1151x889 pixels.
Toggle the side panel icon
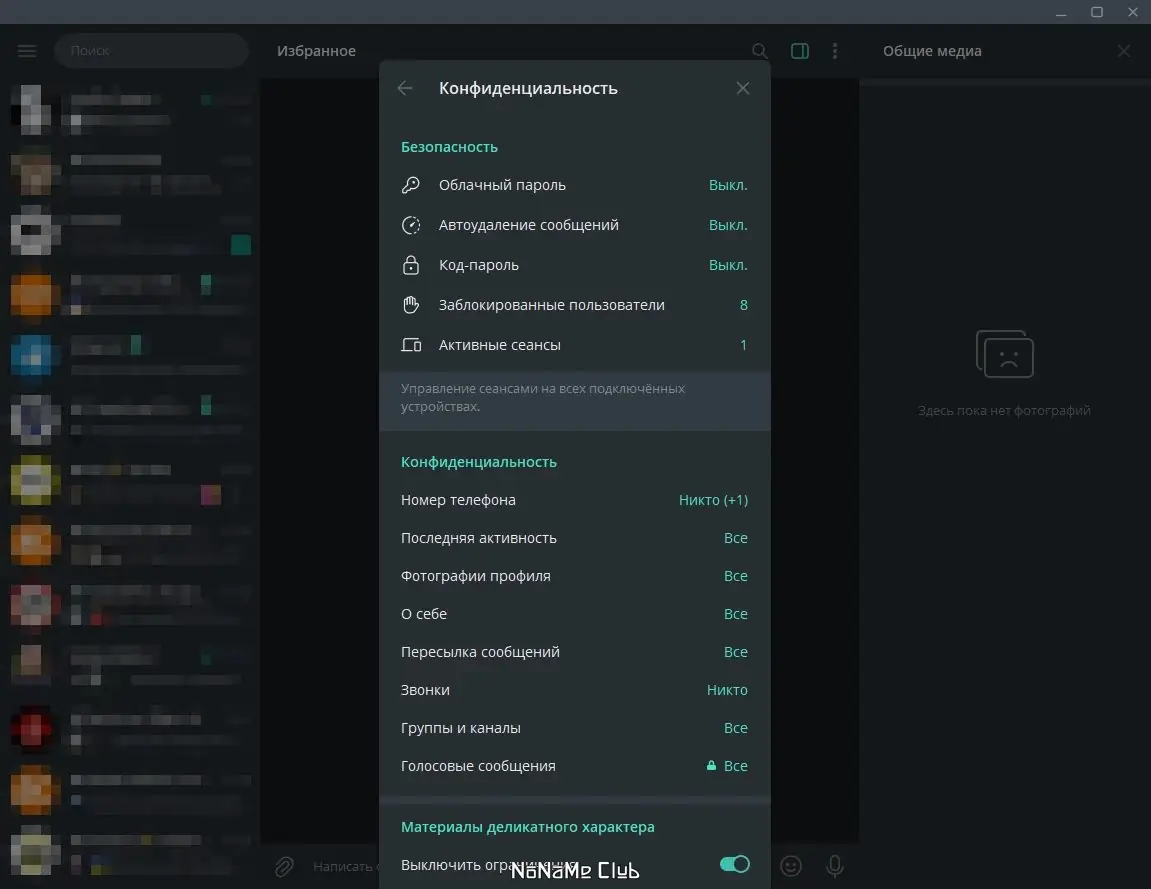tap(800, 51)
